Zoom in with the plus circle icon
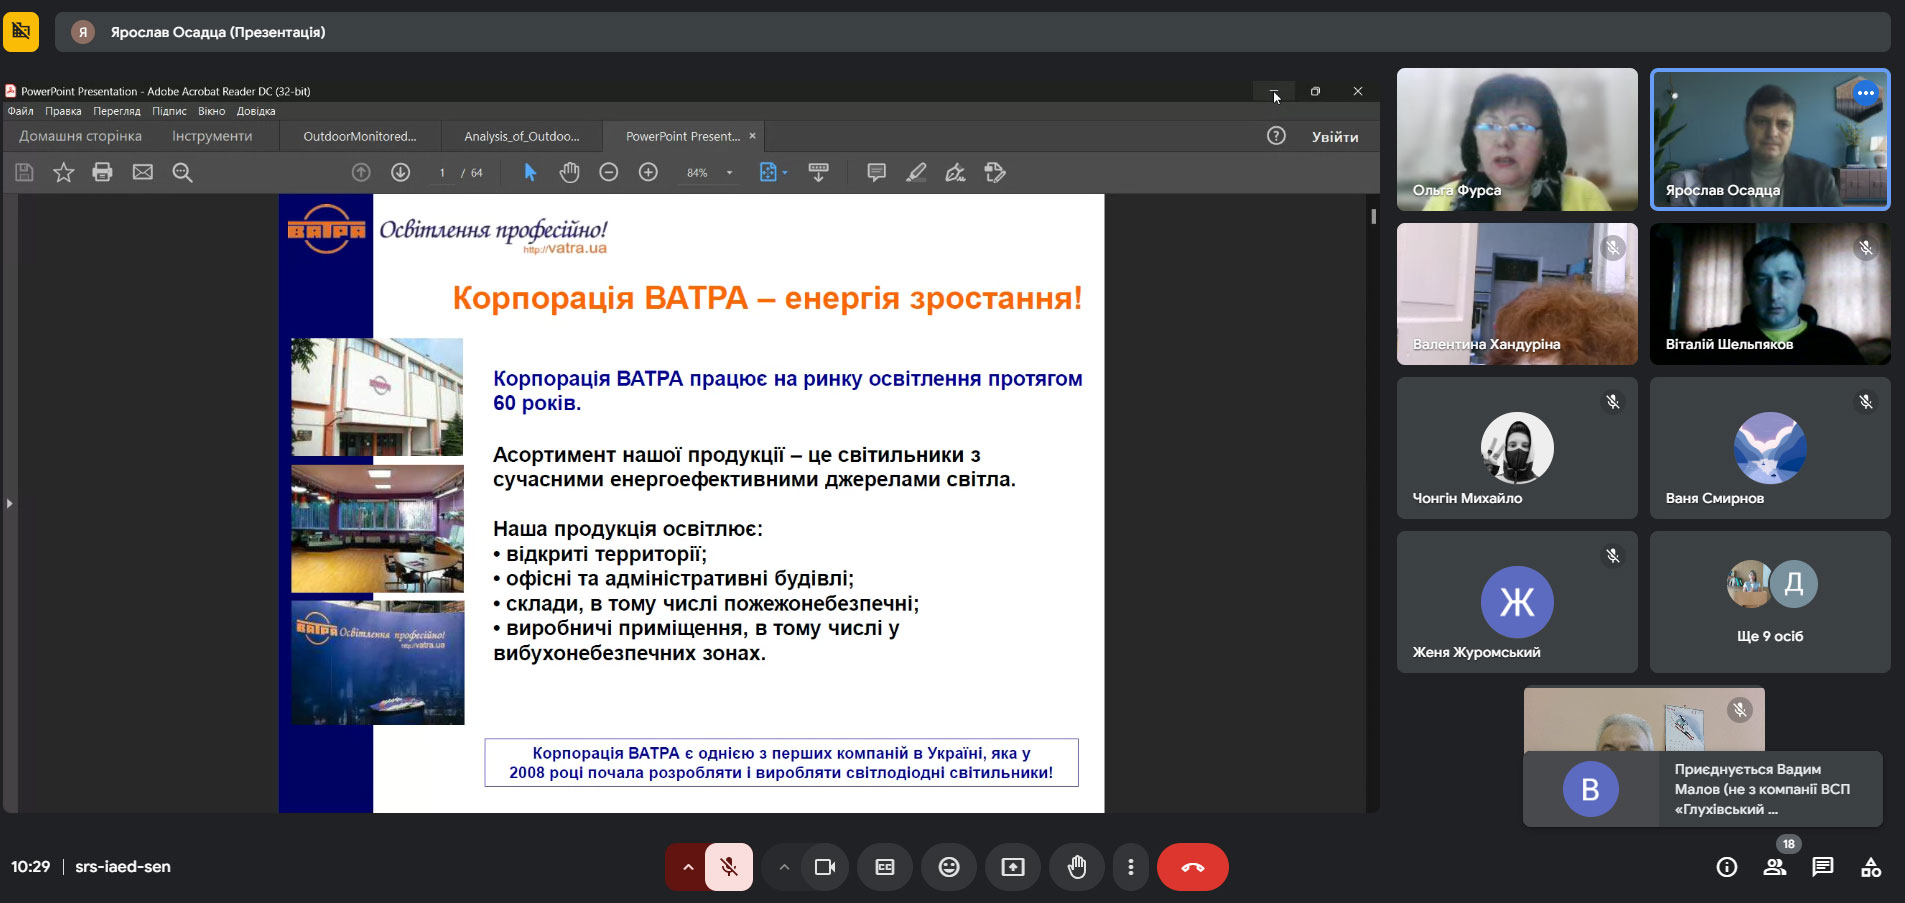Screen dimensions: 1905x903 pos(648,173)
